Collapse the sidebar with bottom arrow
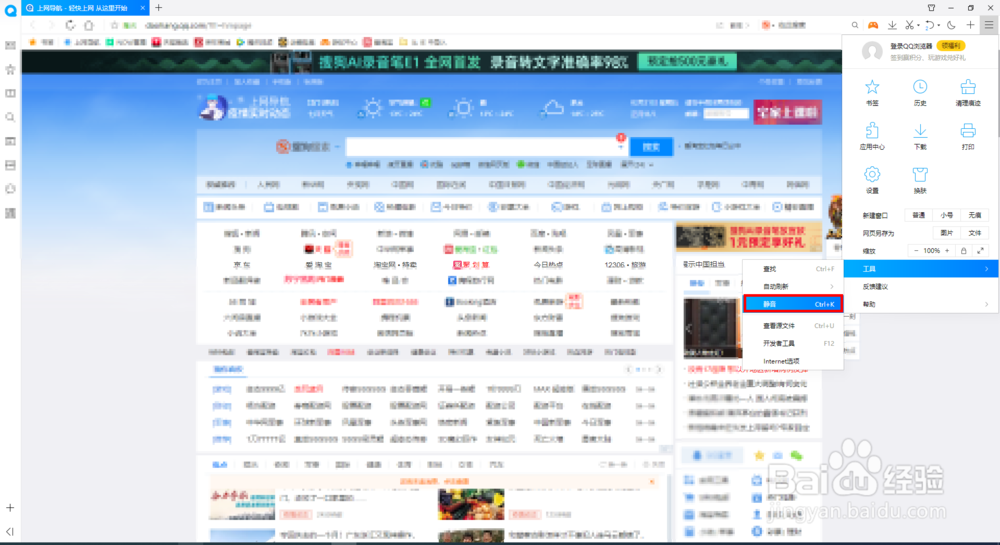The height and width of the screenshot is (545, 1000). pyautogui.click(x=10, y=531)
